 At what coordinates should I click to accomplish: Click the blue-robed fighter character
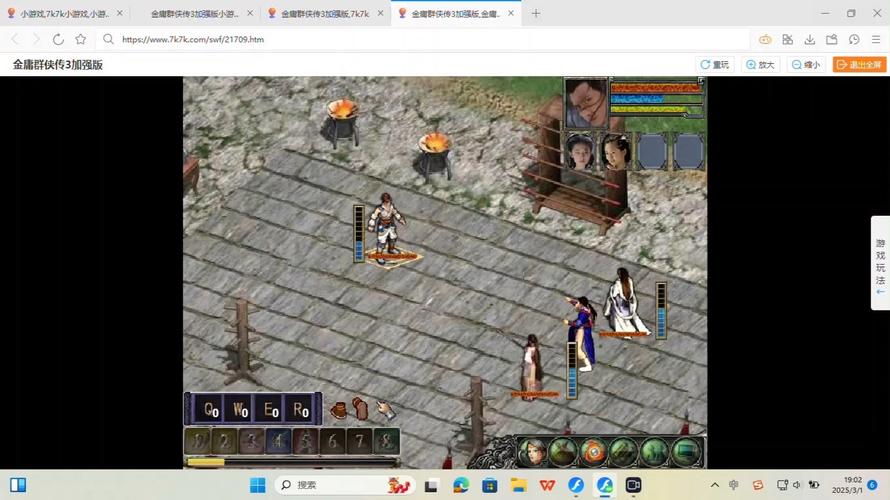click(x=582, y=333)
